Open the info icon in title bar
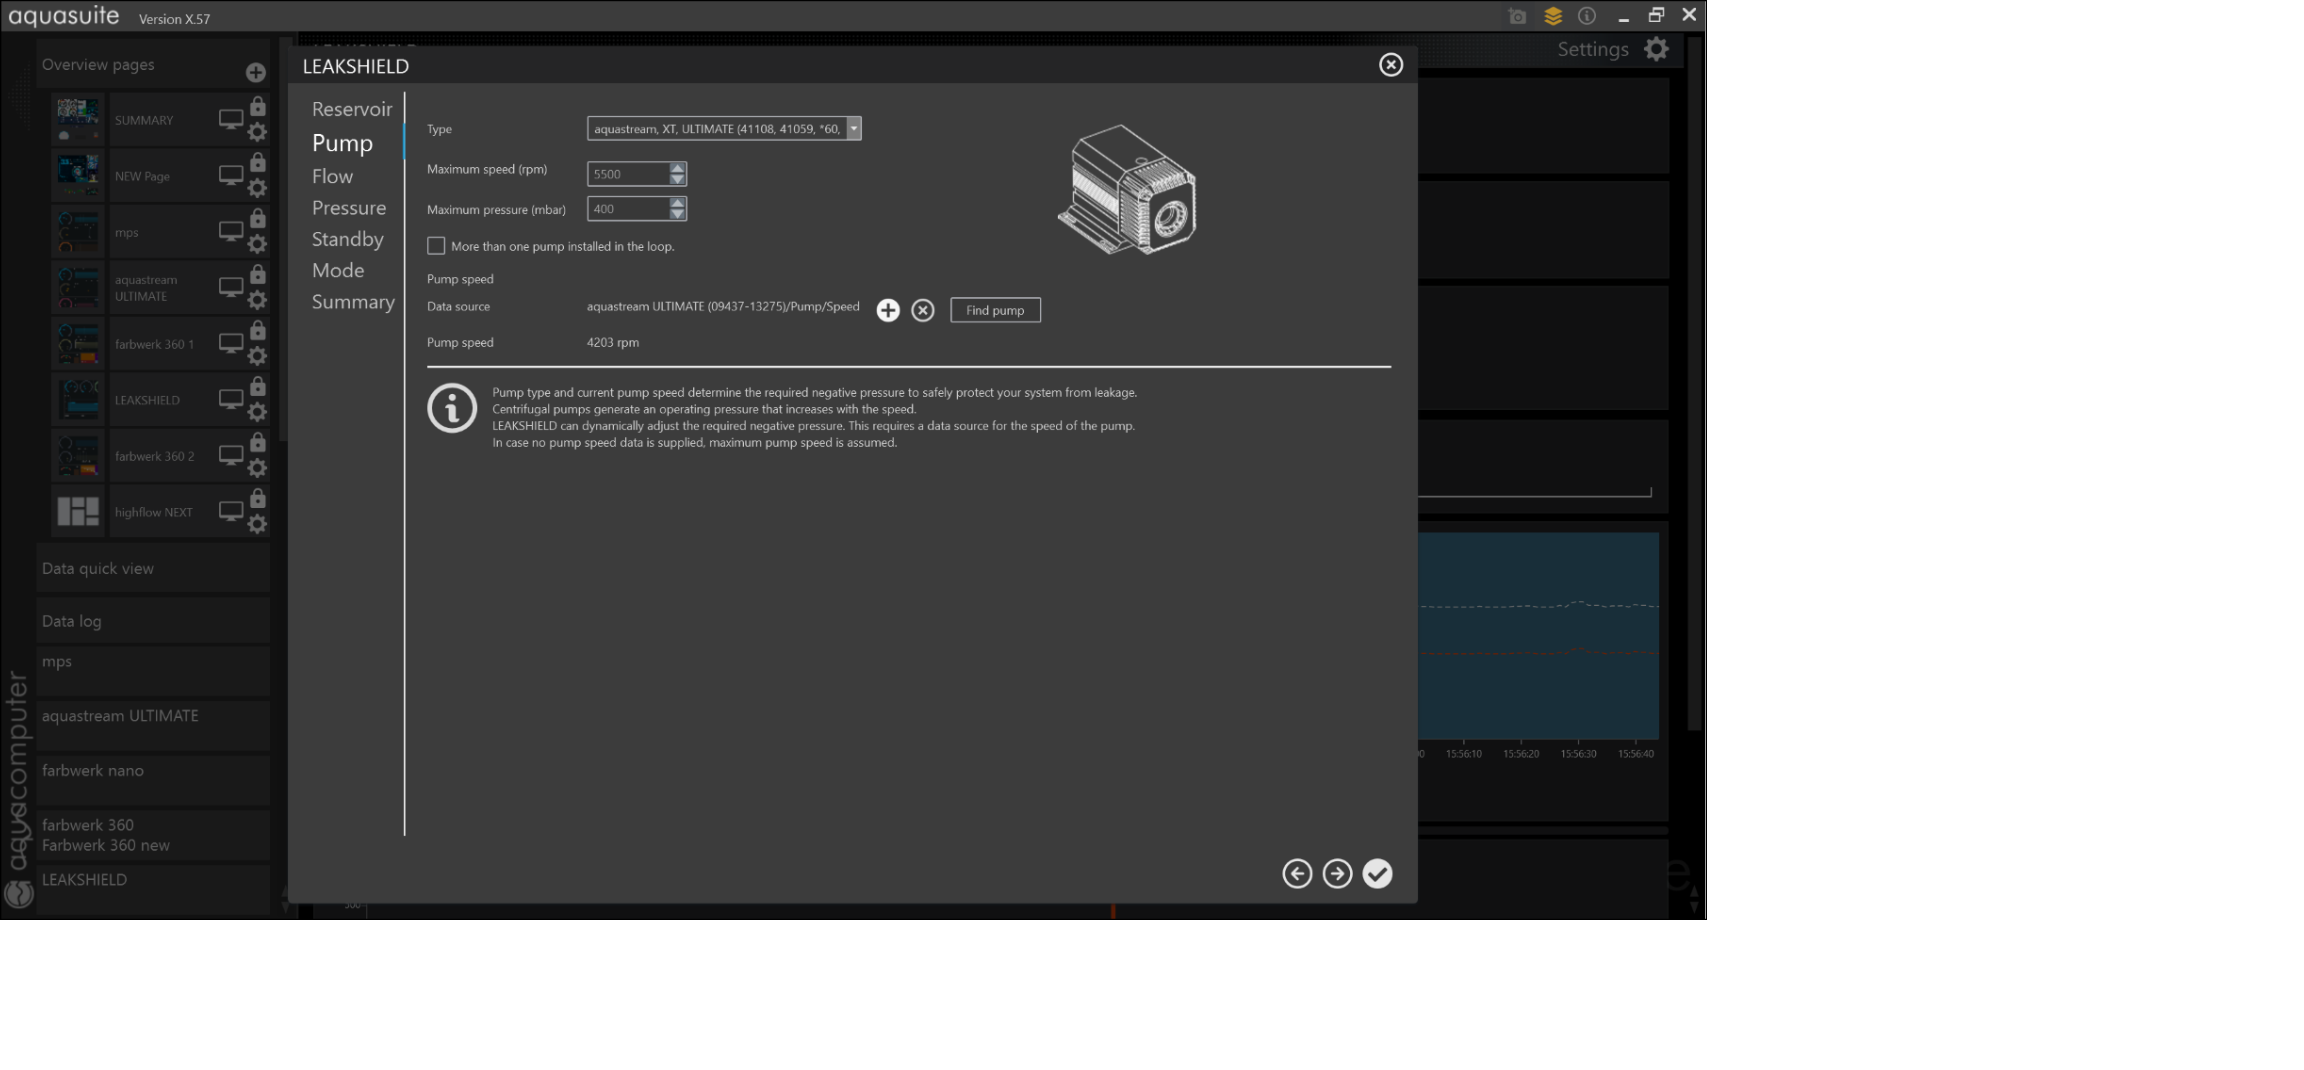This screenshot has height=1070, width=2304. coord(1587,16)
